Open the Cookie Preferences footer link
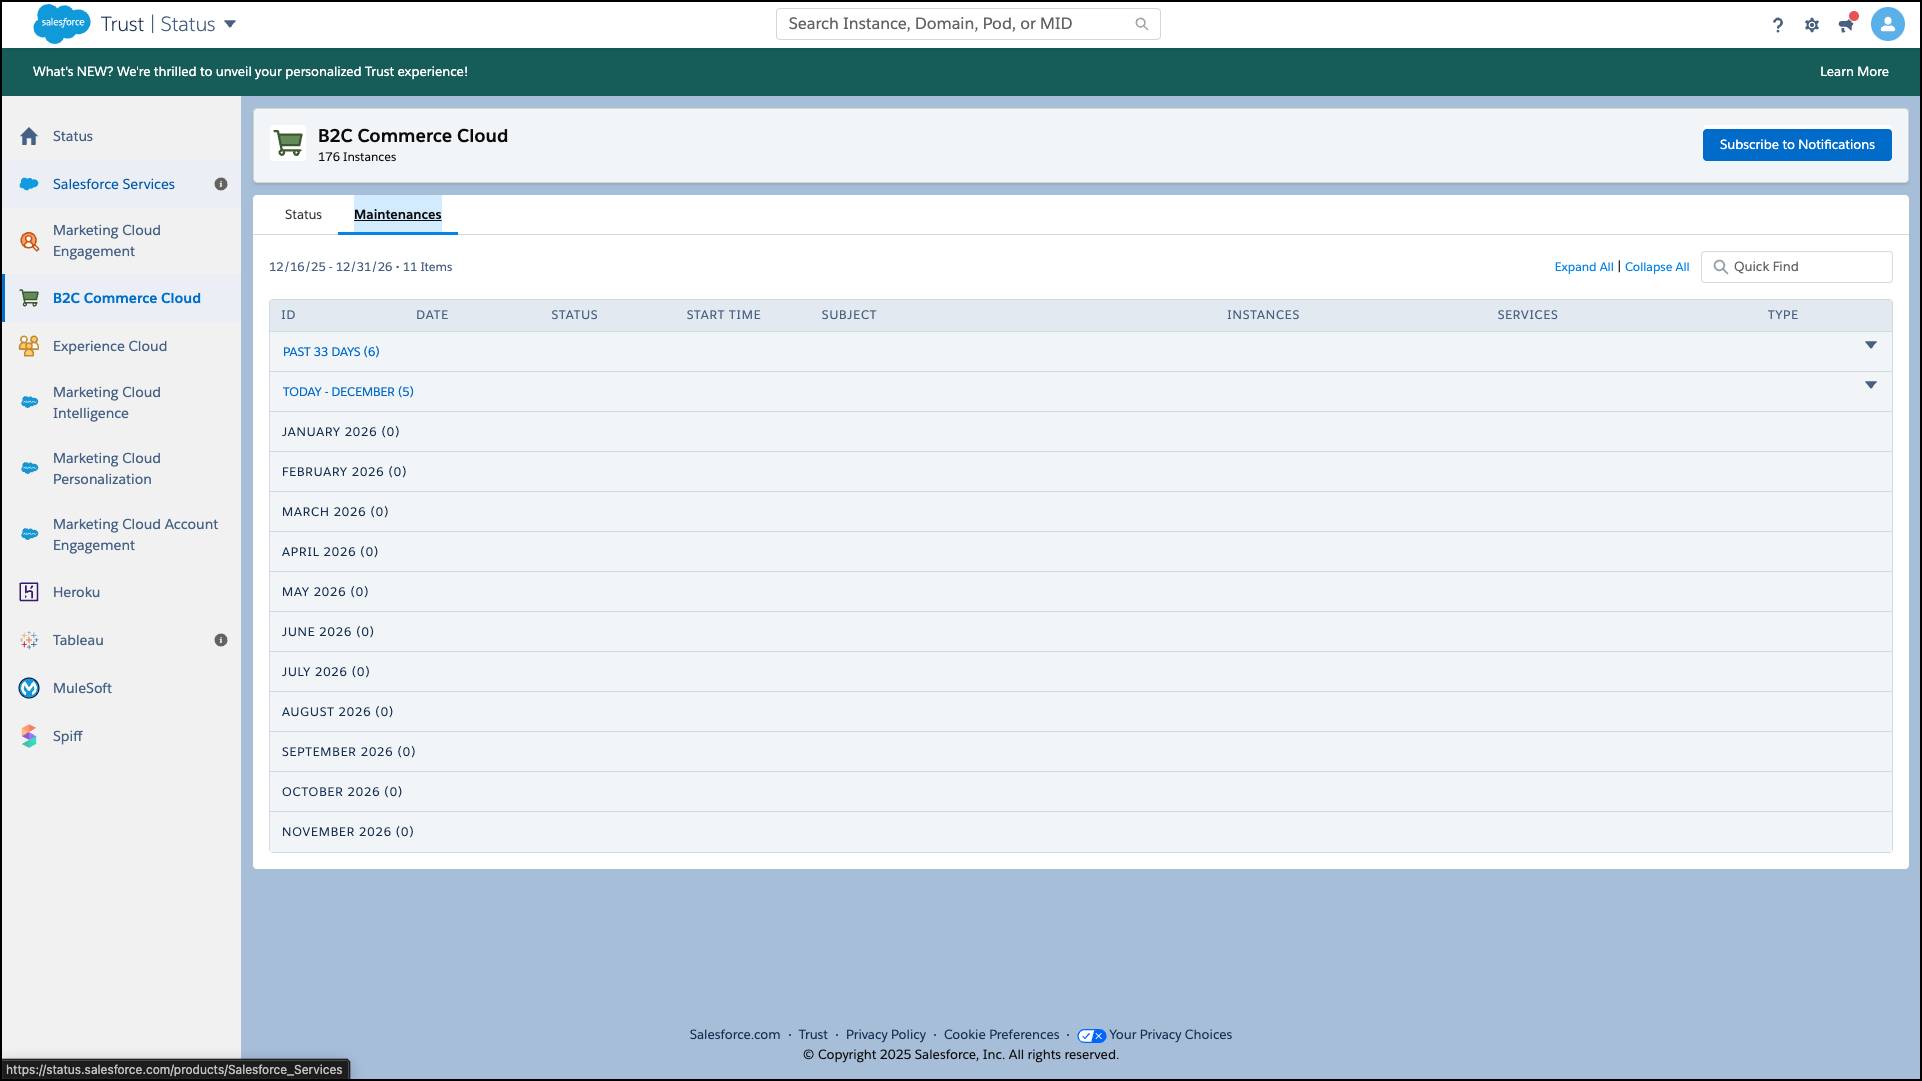Viewport: 1922px width, 1081px height. pos(1001,1035)
